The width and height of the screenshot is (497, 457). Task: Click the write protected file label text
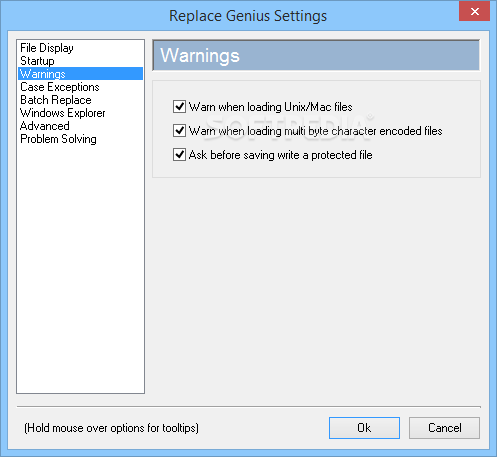280,155
